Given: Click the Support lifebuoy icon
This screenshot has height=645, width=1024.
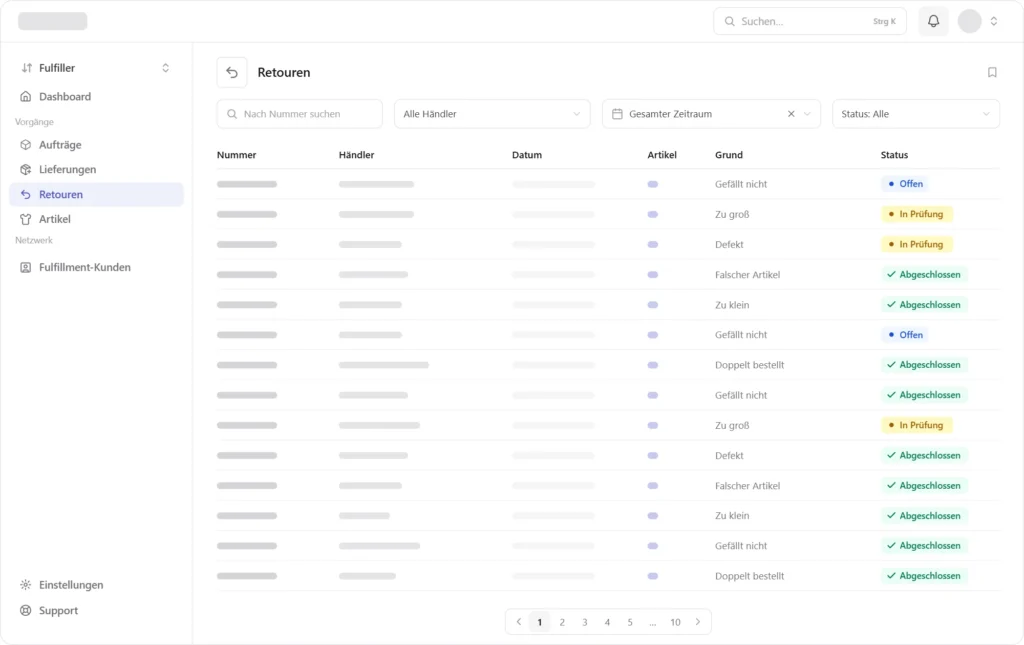Looking at the screenshot, I should click(x=25, y=610).
